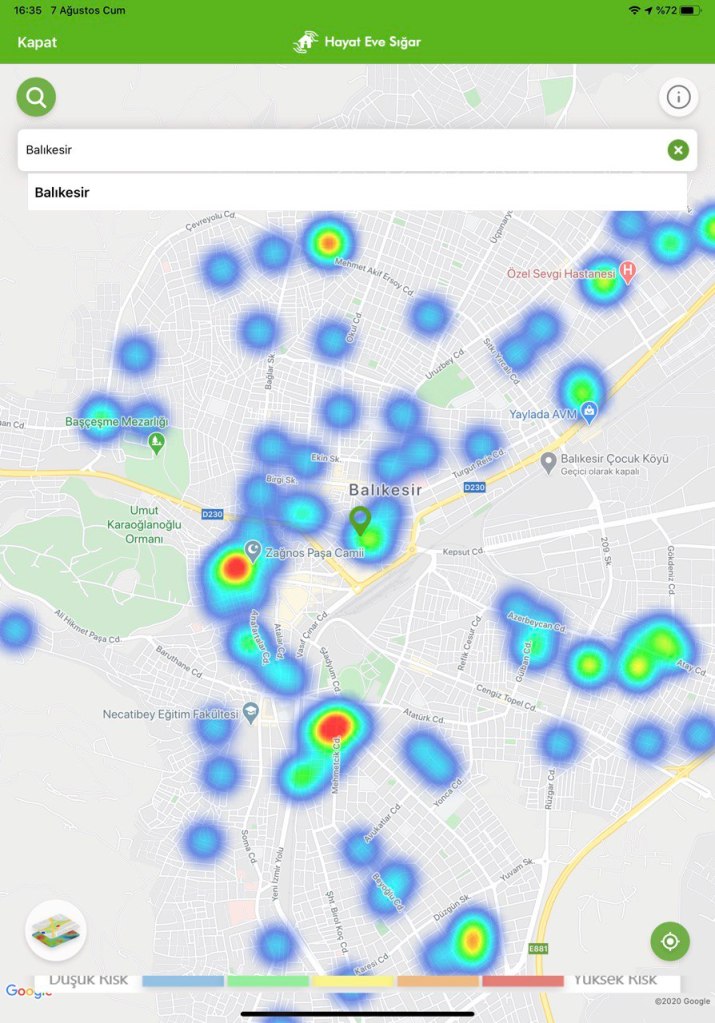Center map on my location
This screenshot has height=1023, width=715.
670,942
